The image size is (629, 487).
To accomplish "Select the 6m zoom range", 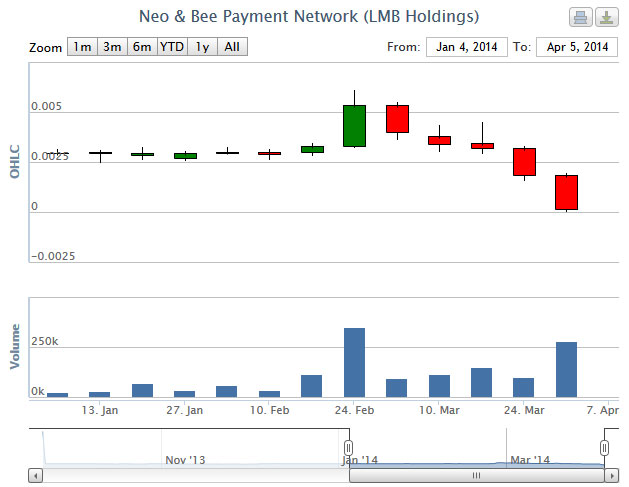I will (x=142, y=47).
